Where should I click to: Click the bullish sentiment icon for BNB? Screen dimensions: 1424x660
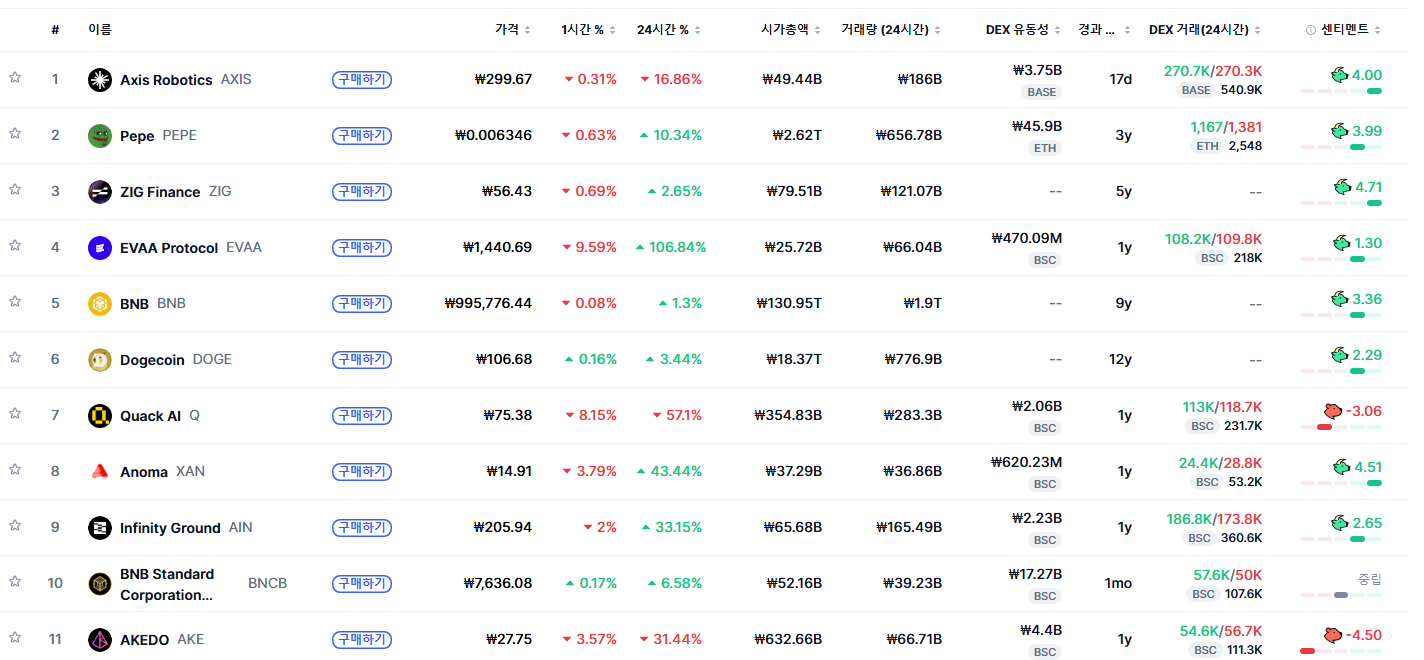[x=1339, y=298]
